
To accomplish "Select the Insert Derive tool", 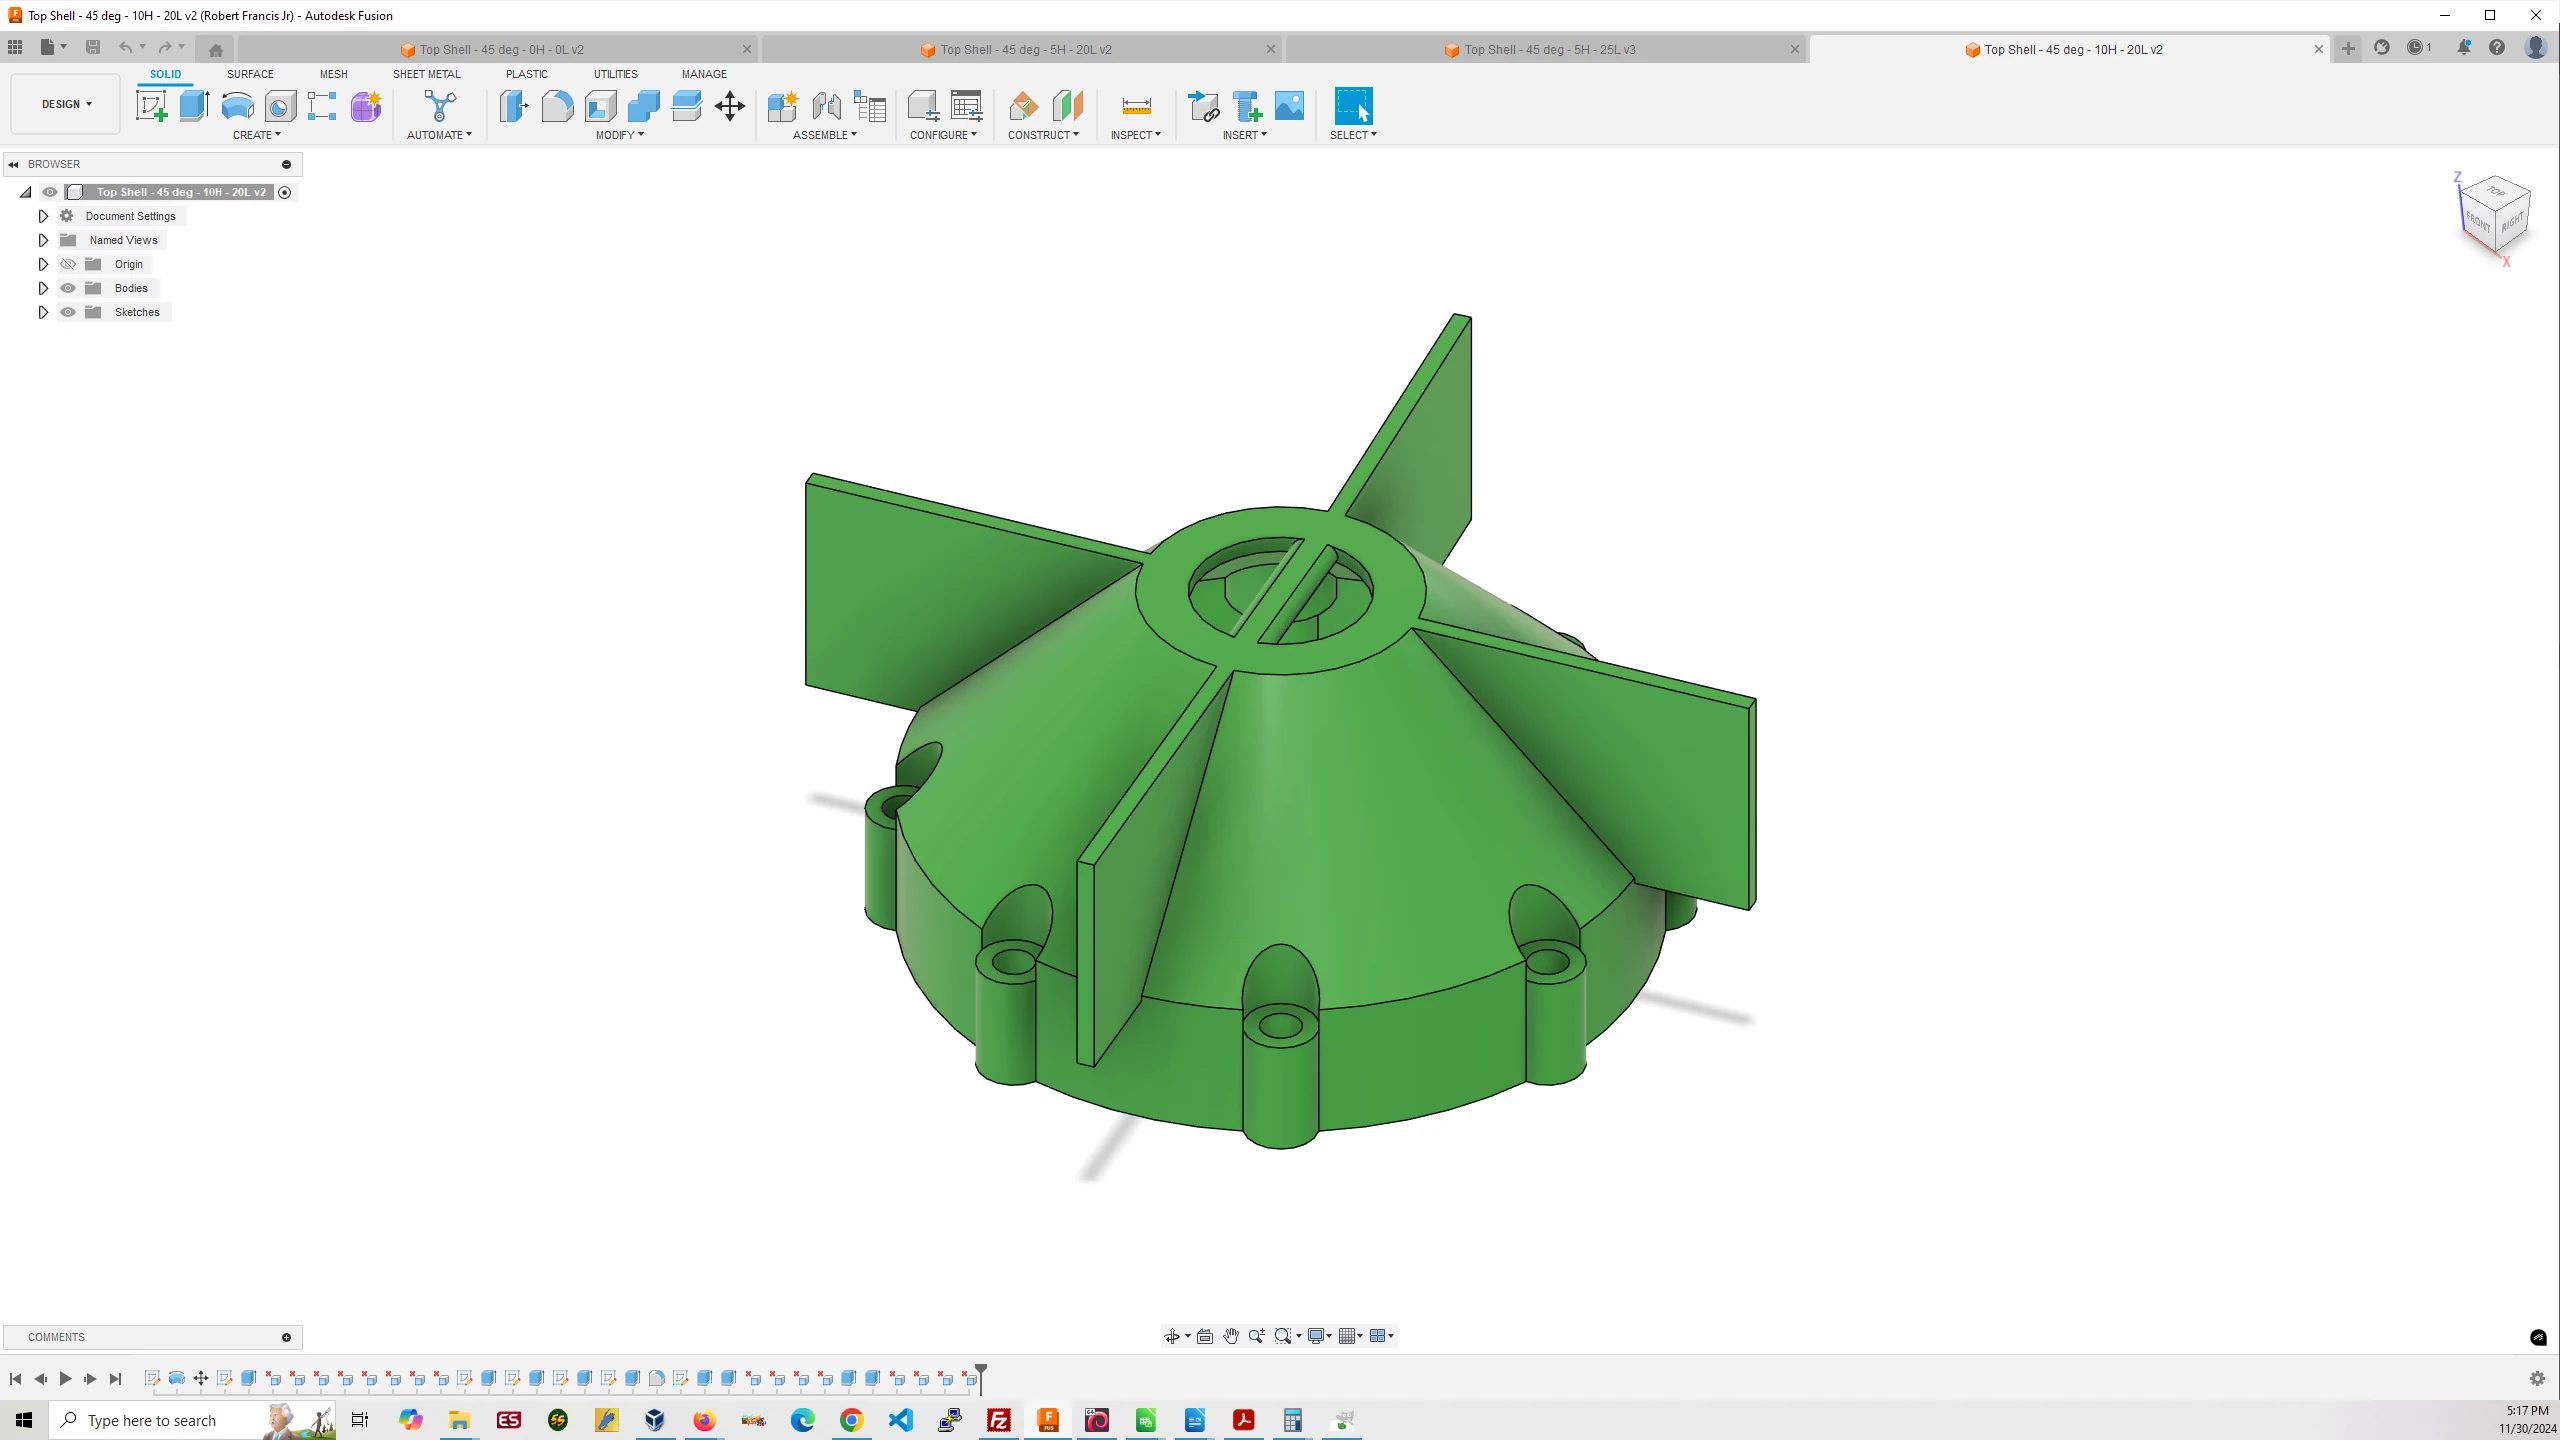I will (x=1204, y=106).
